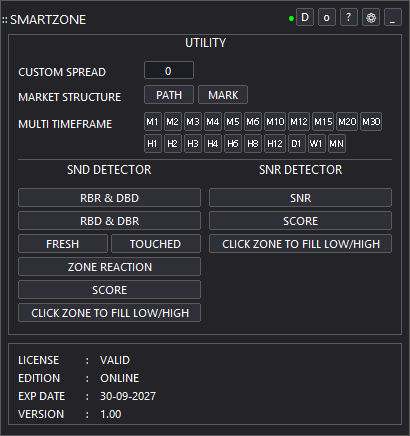The width and height of the screenshot is (410, 436).
Task: Enable the MN monthly timeframe
Action: coord(337,144)
